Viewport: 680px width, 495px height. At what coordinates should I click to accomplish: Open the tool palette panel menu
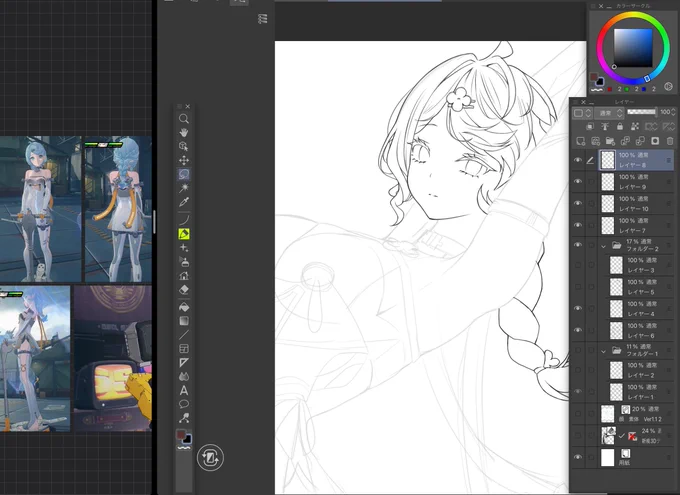click(x=180, y=106)
